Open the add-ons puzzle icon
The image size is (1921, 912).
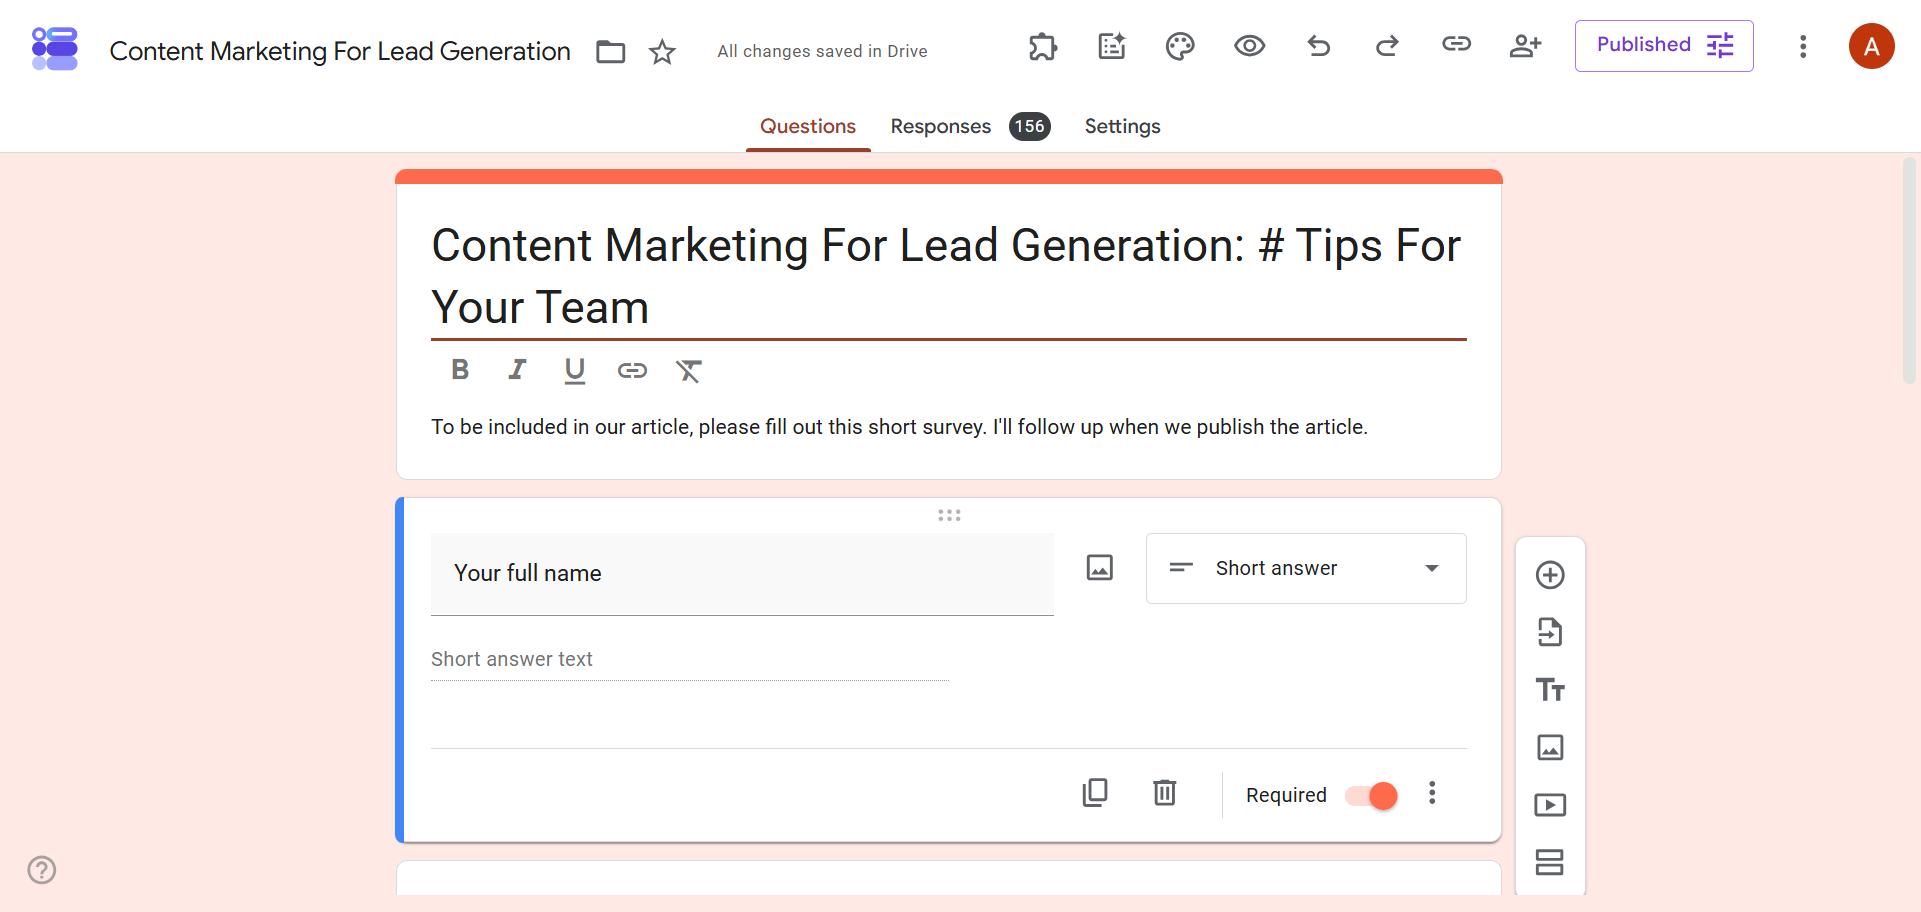click(1043, 46)
